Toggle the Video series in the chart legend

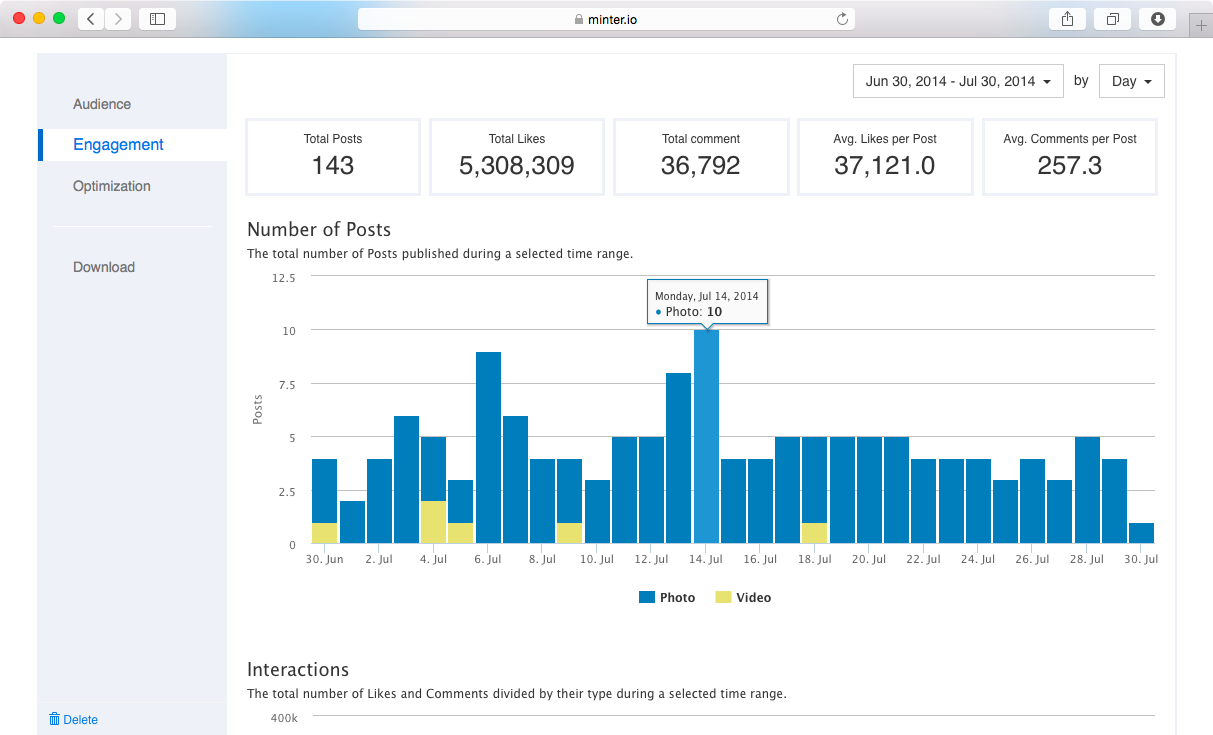[x=743, y=597]
